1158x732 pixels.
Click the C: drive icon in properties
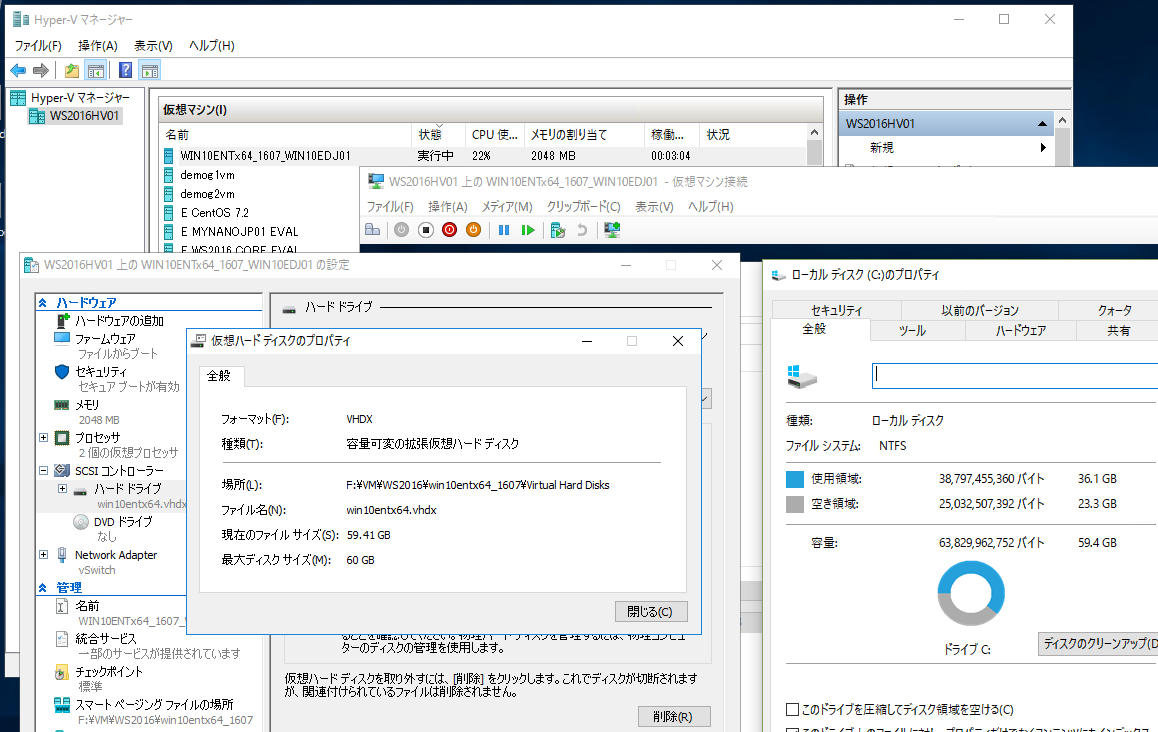coord(802,376)
